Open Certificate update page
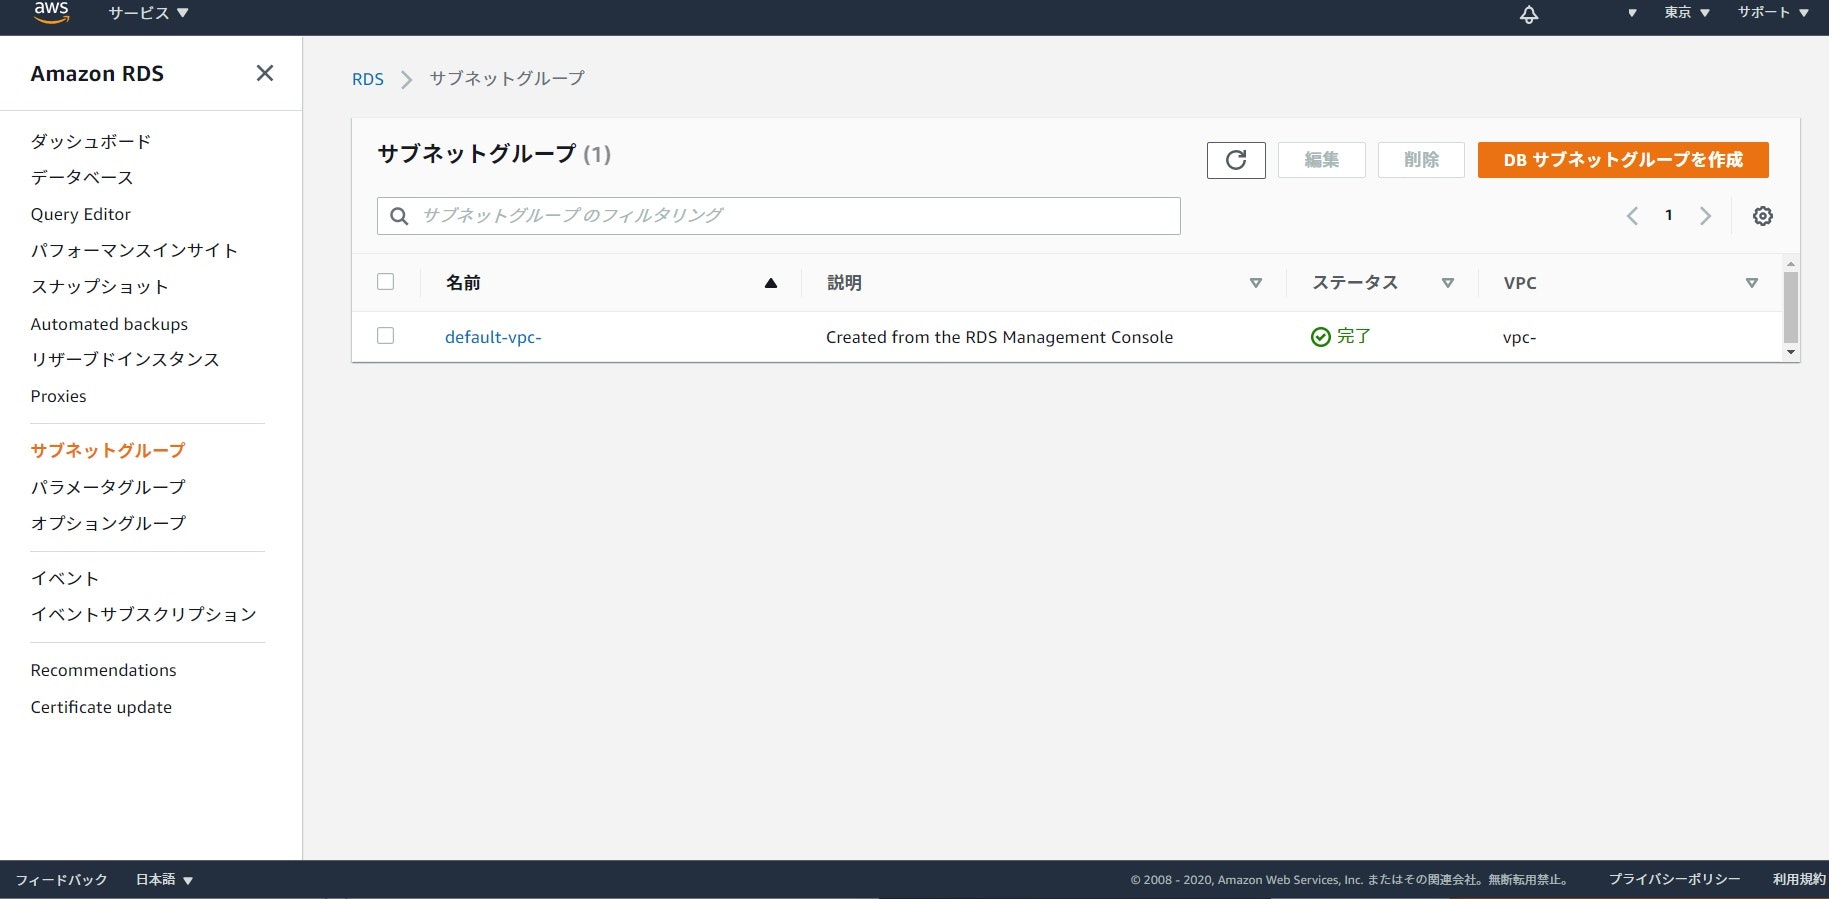 101,707
